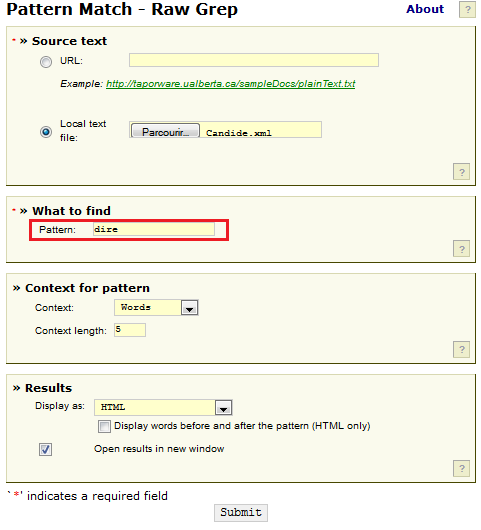481x530 pixels.
Task: Uncheck Open results in new window
Action: click(45, 449)
